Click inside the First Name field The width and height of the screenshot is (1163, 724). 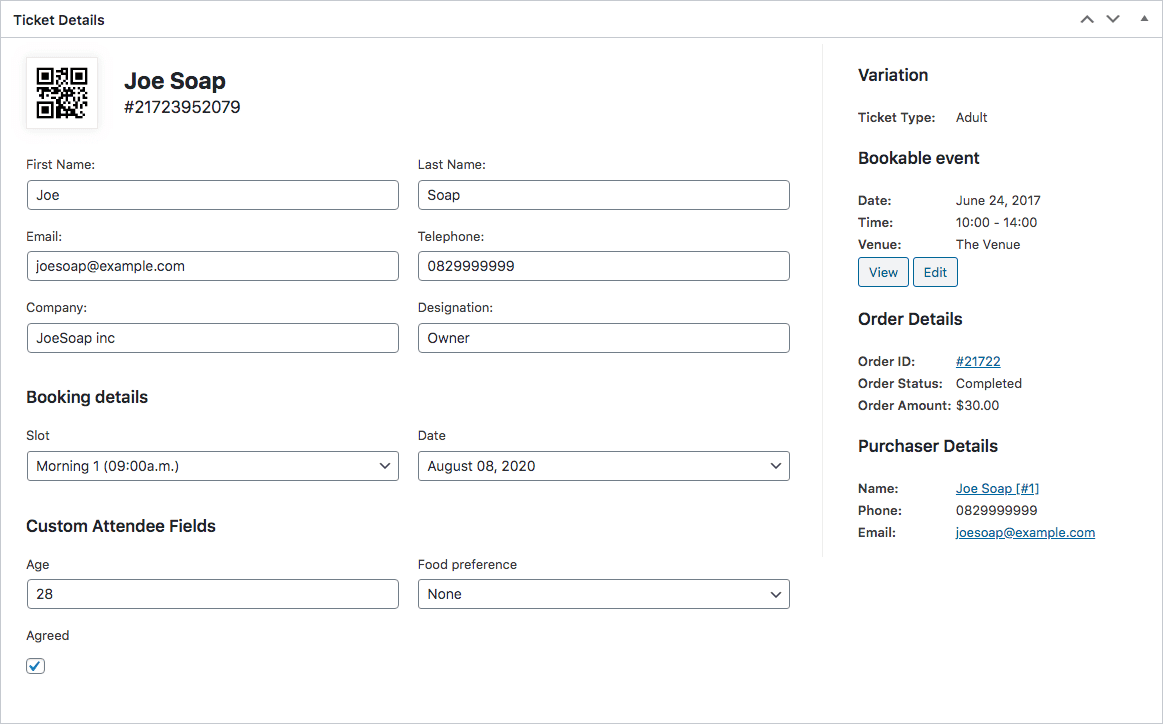coord(212,195)
